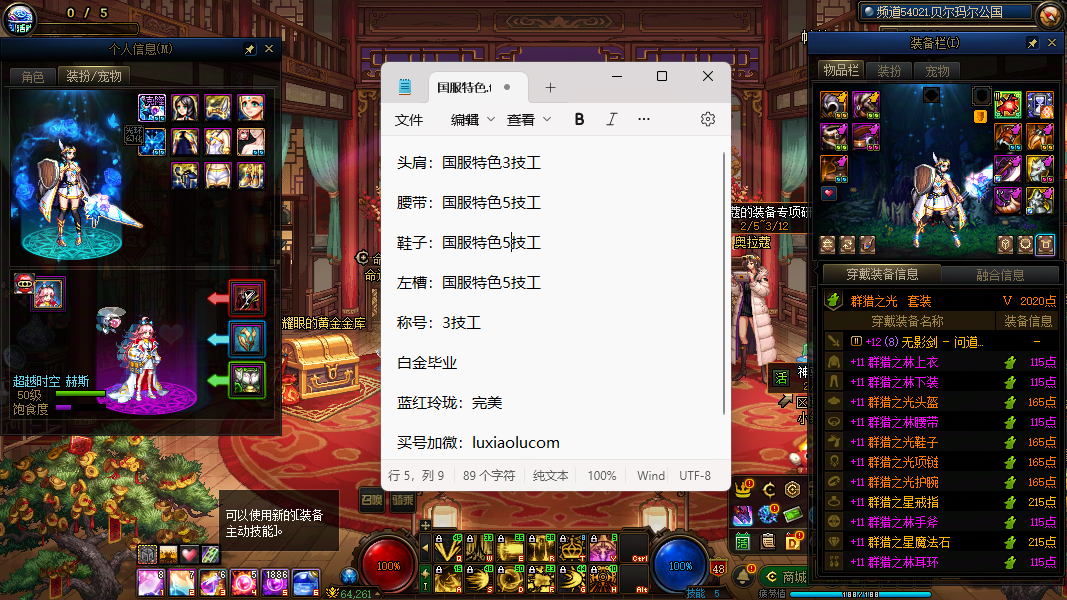Open the more options ellipsis menu
The width and height of the screenshot is (1067, 600).
644,119
